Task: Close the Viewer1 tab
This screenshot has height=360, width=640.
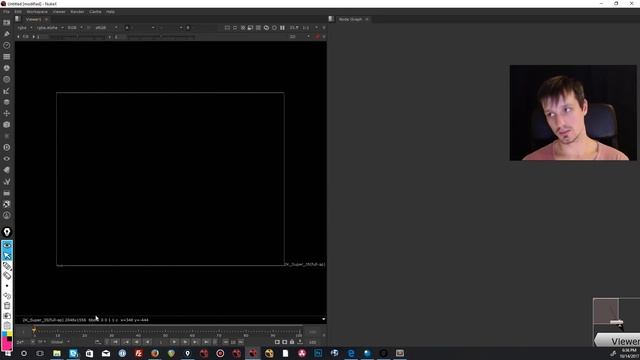Action: click(x=47, y=19)
